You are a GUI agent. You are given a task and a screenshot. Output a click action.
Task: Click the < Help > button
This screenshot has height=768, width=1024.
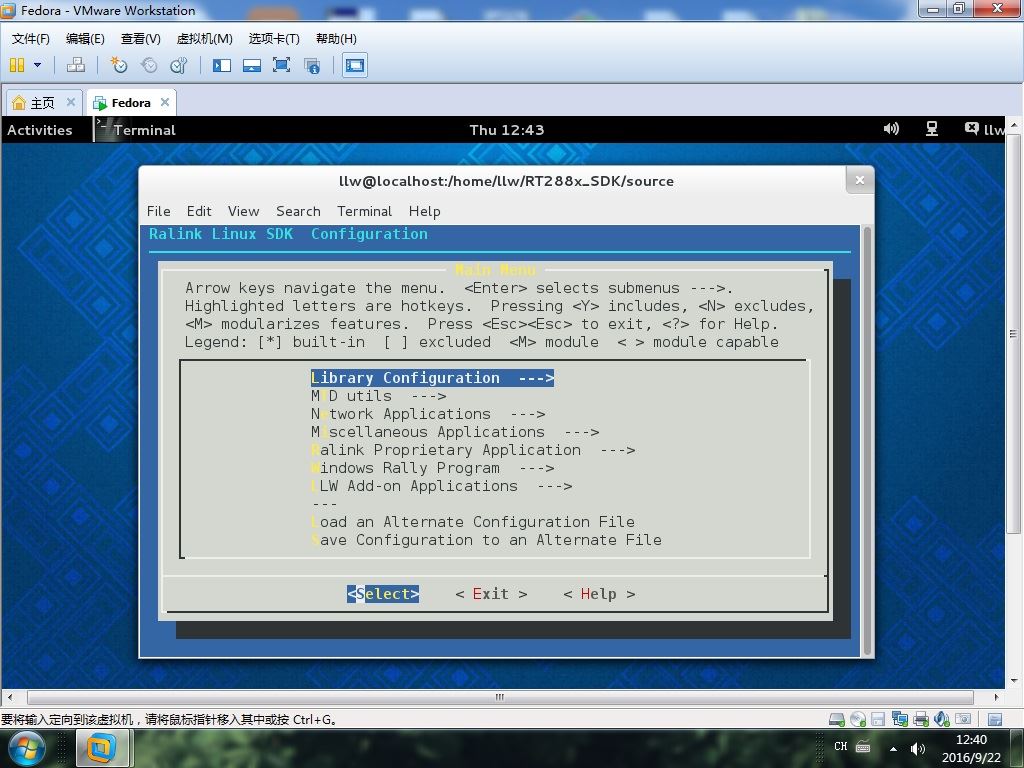pyautogui.click(x=599, y=594)
